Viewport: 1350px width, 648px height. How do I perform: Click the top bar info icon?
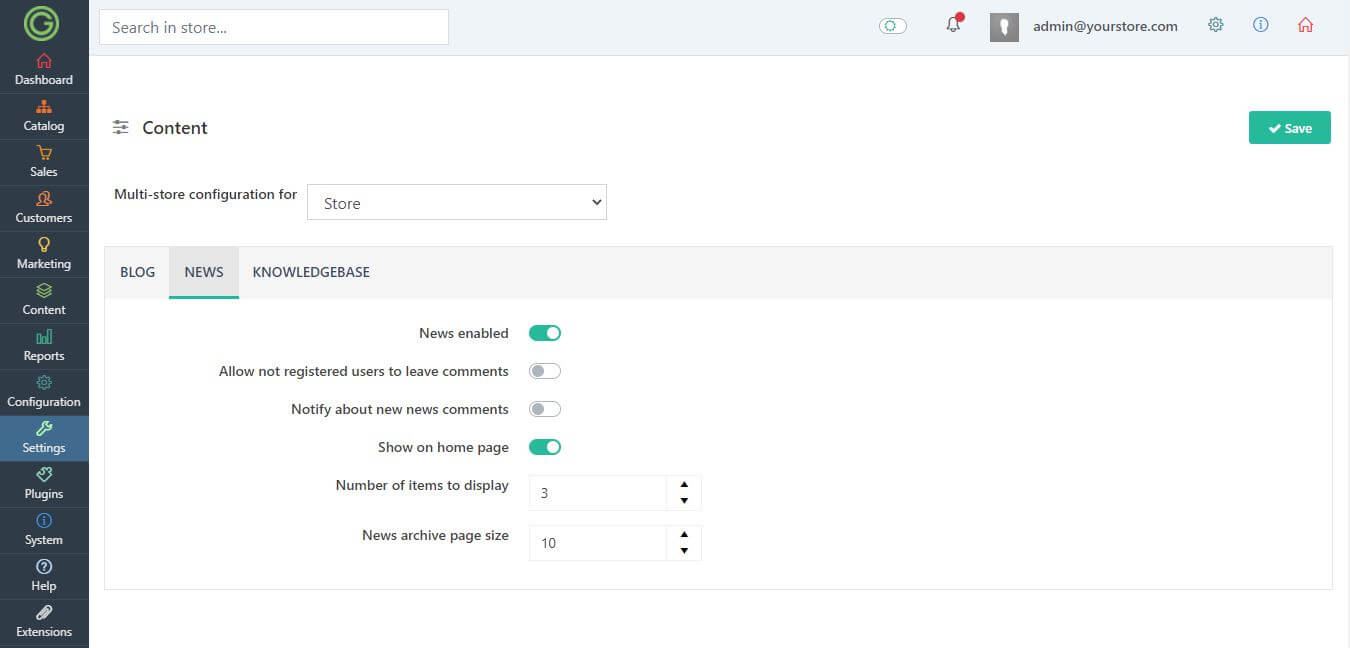(1261, 25)
